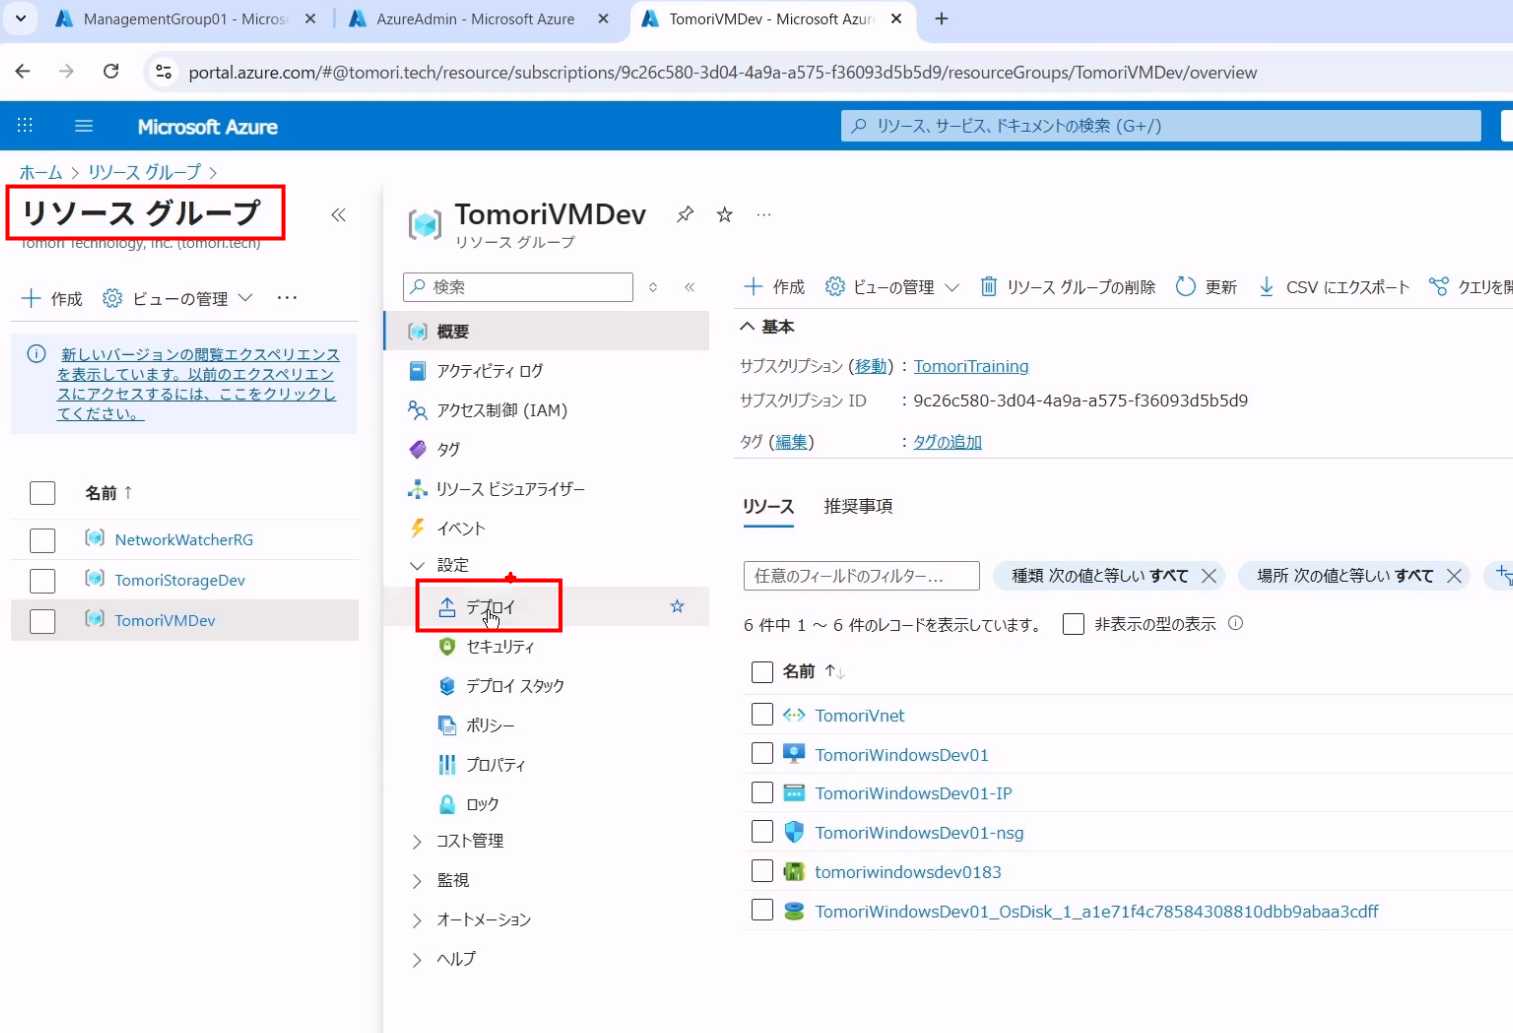Collapse the resource group list with double chevron
Viewport: 1513px width, 1033px height.
point(339,215)
